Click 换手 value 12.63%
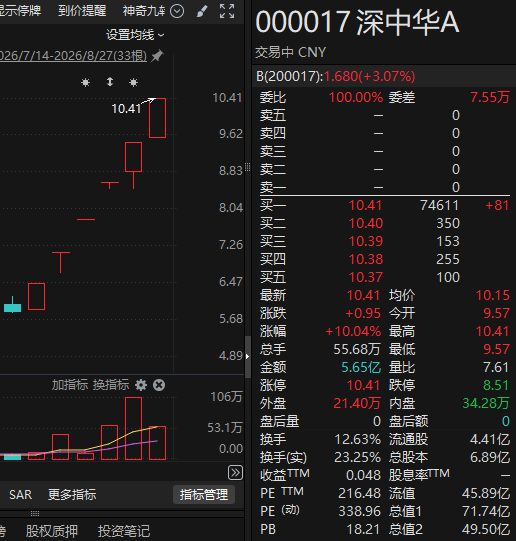This screenshot has height=541, width=516. pos(358,440)
